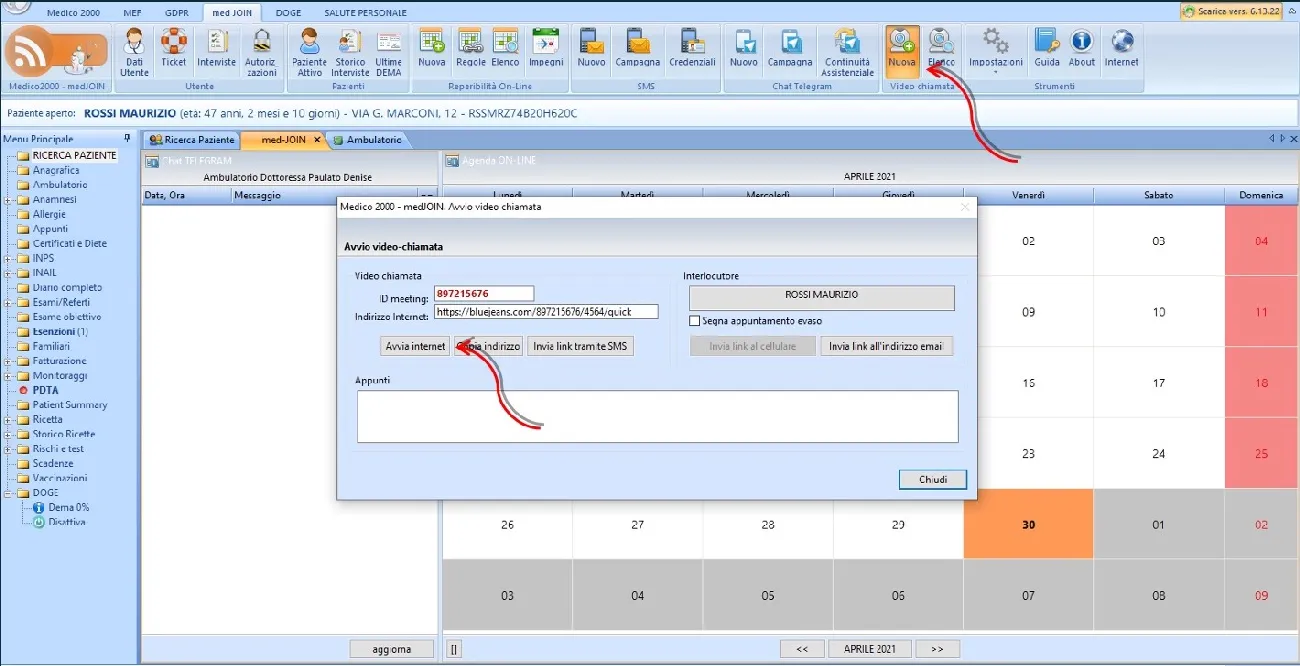Image resolution: width=1300 pixels, height=666 pixels.
Task: Click the ID meeting field
Action: [x=484, y=295]
